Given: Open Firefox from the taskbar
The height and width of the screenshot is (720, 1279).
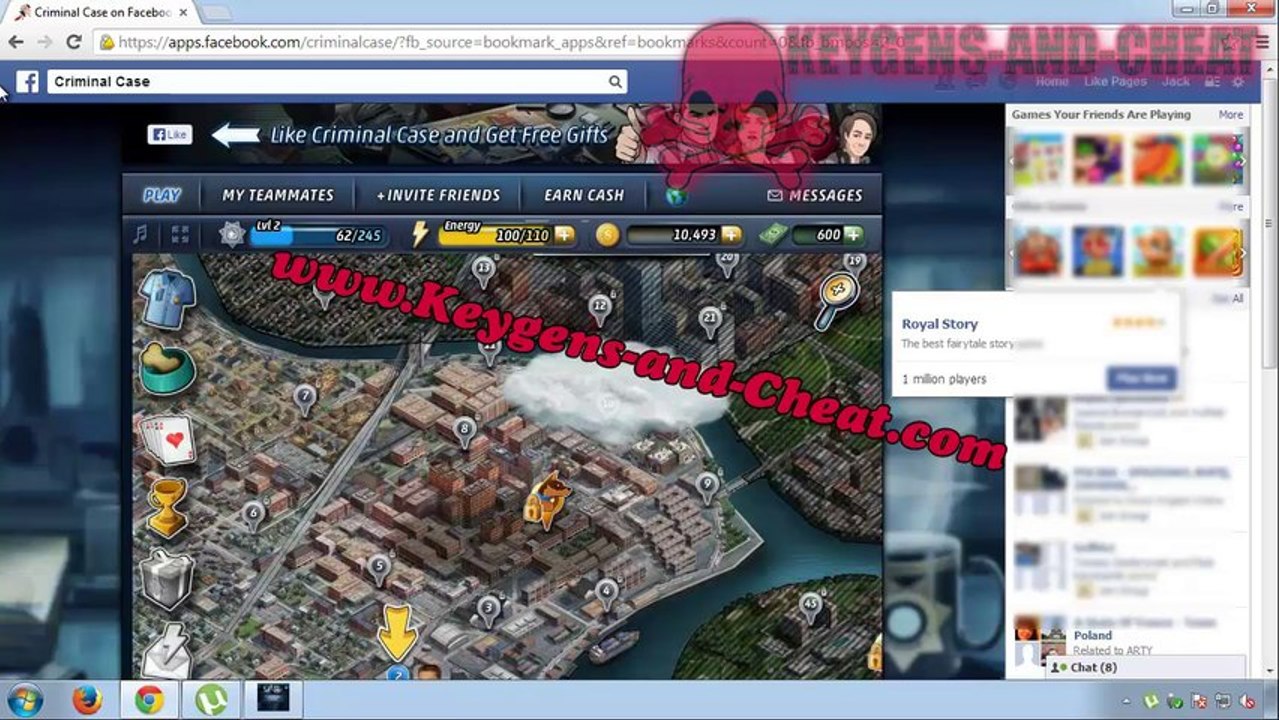Looking at the screenshot, I should pos(88,699).
